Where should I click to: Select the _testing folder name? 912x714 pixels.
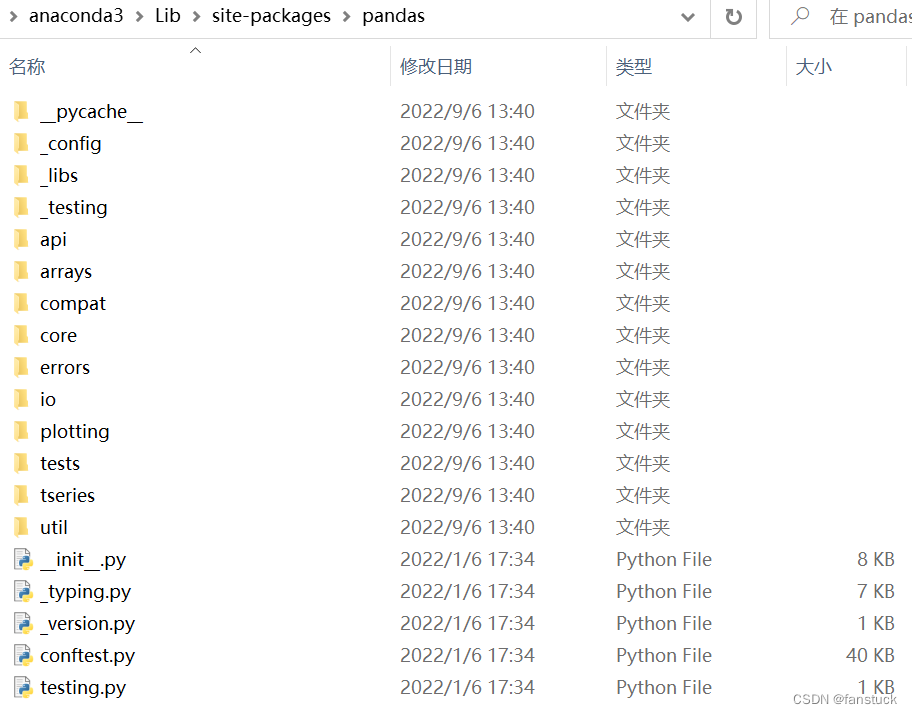[74, 208]
